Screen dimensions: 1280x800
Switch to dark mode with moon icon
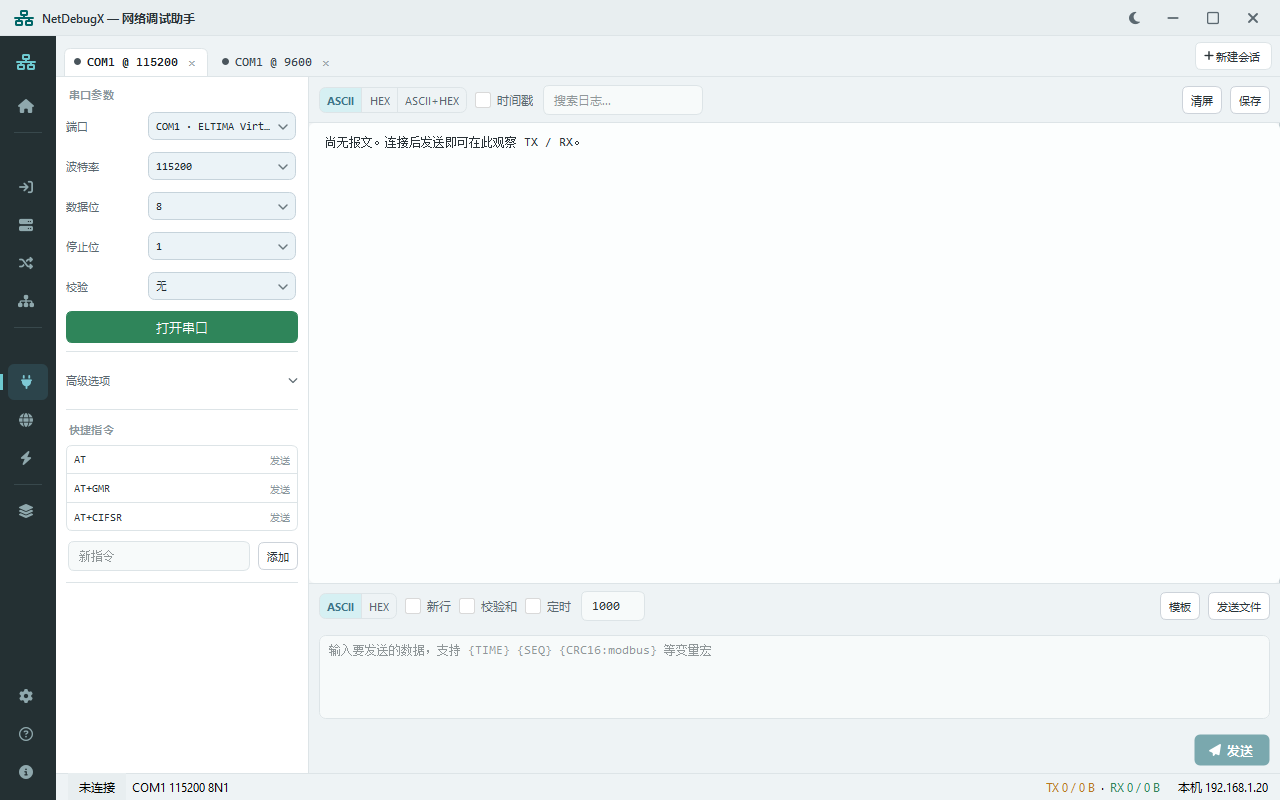coord(1135,18)
